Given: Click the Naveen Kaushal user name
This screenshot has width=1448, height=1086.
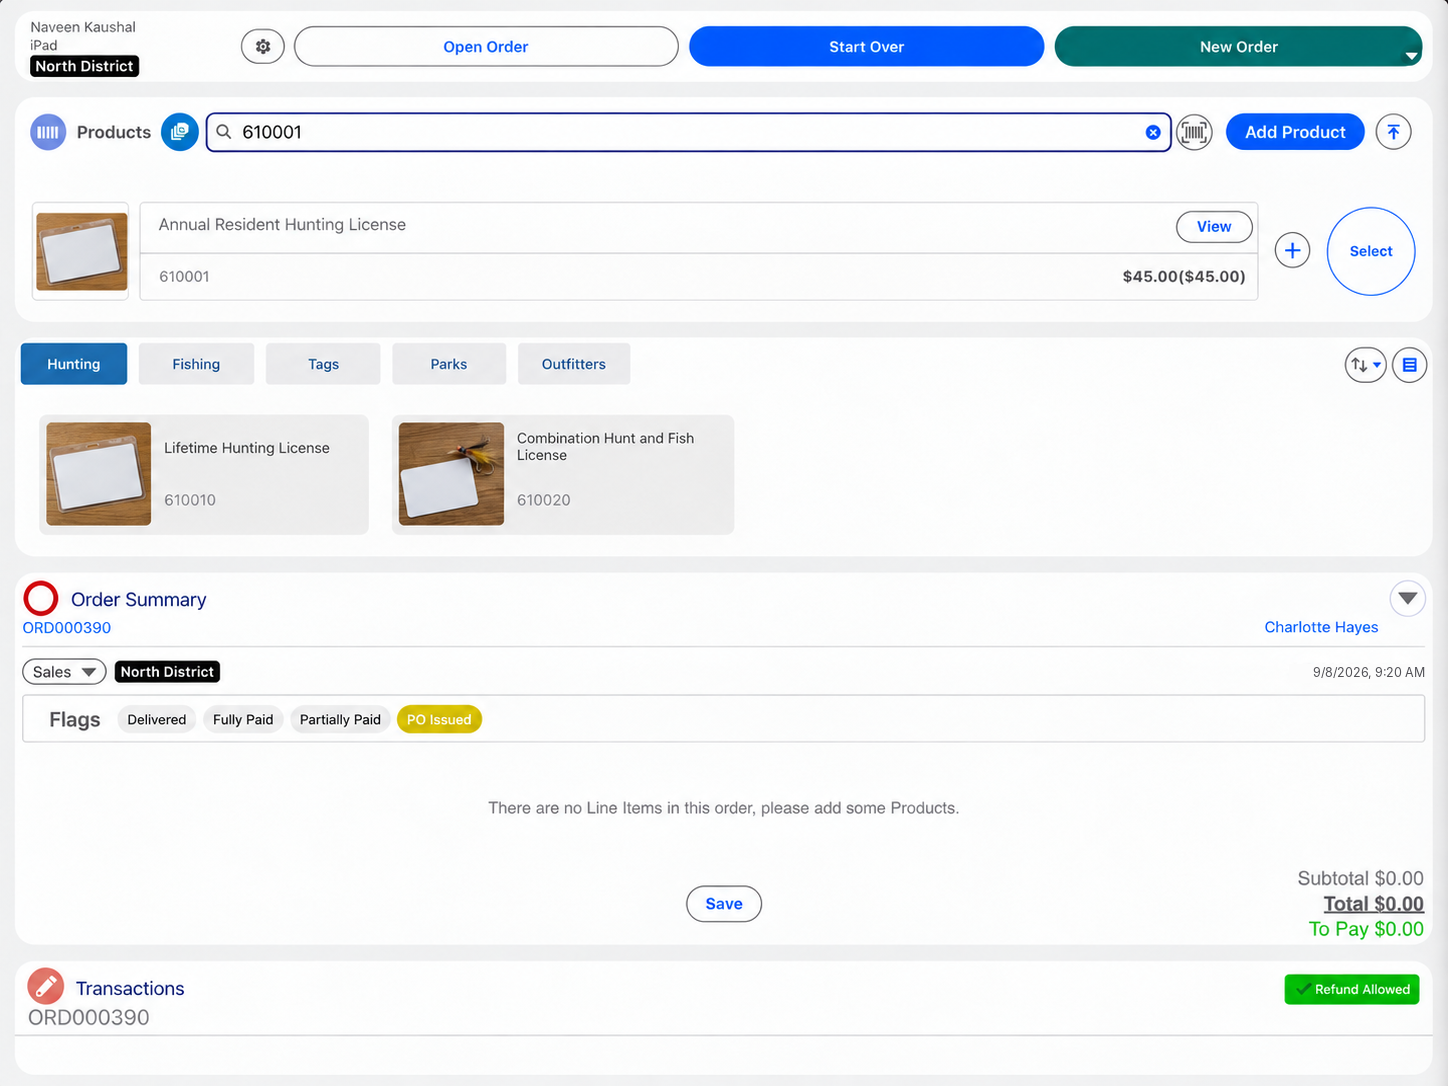Looking at the screenshot, I should pyautogui.click(x=83, y=27).
